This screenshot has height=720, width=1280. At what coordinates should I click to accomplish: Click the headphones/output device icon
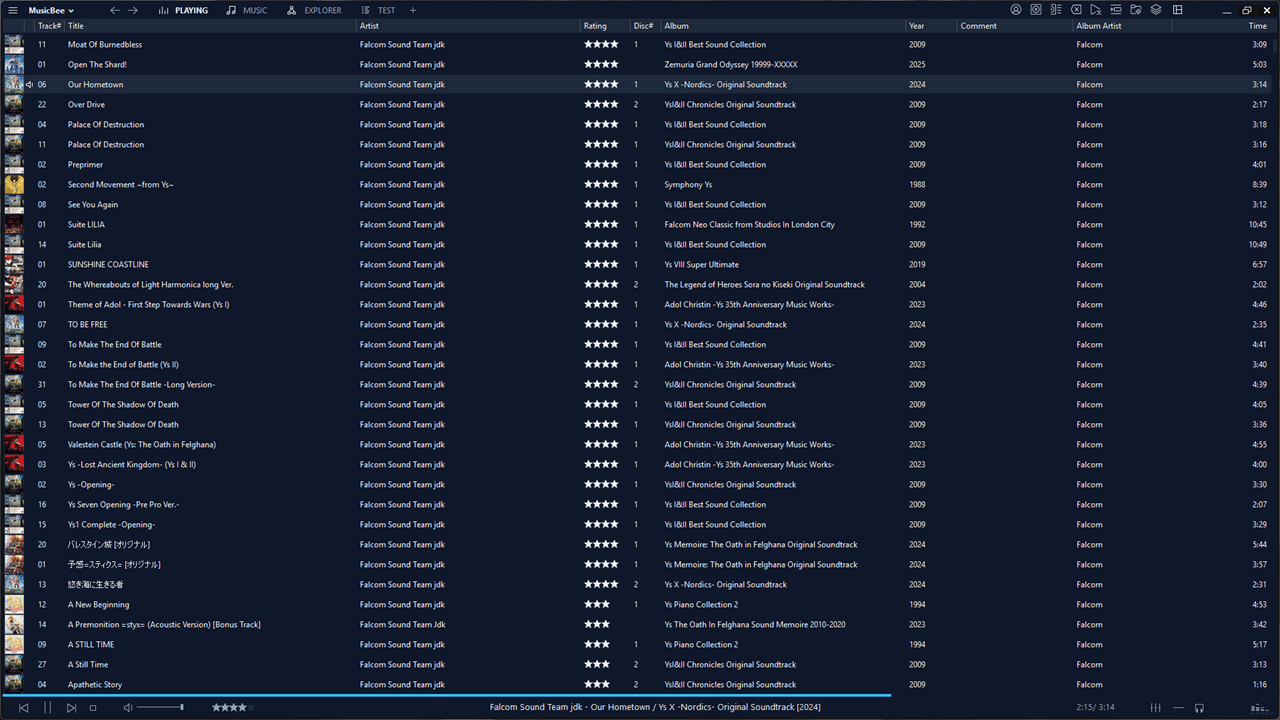pos(1199,708)
